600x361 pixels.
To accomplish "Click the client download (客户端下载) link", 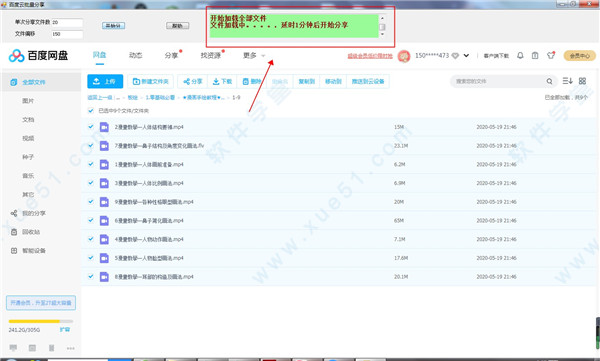I will point(496,56).
